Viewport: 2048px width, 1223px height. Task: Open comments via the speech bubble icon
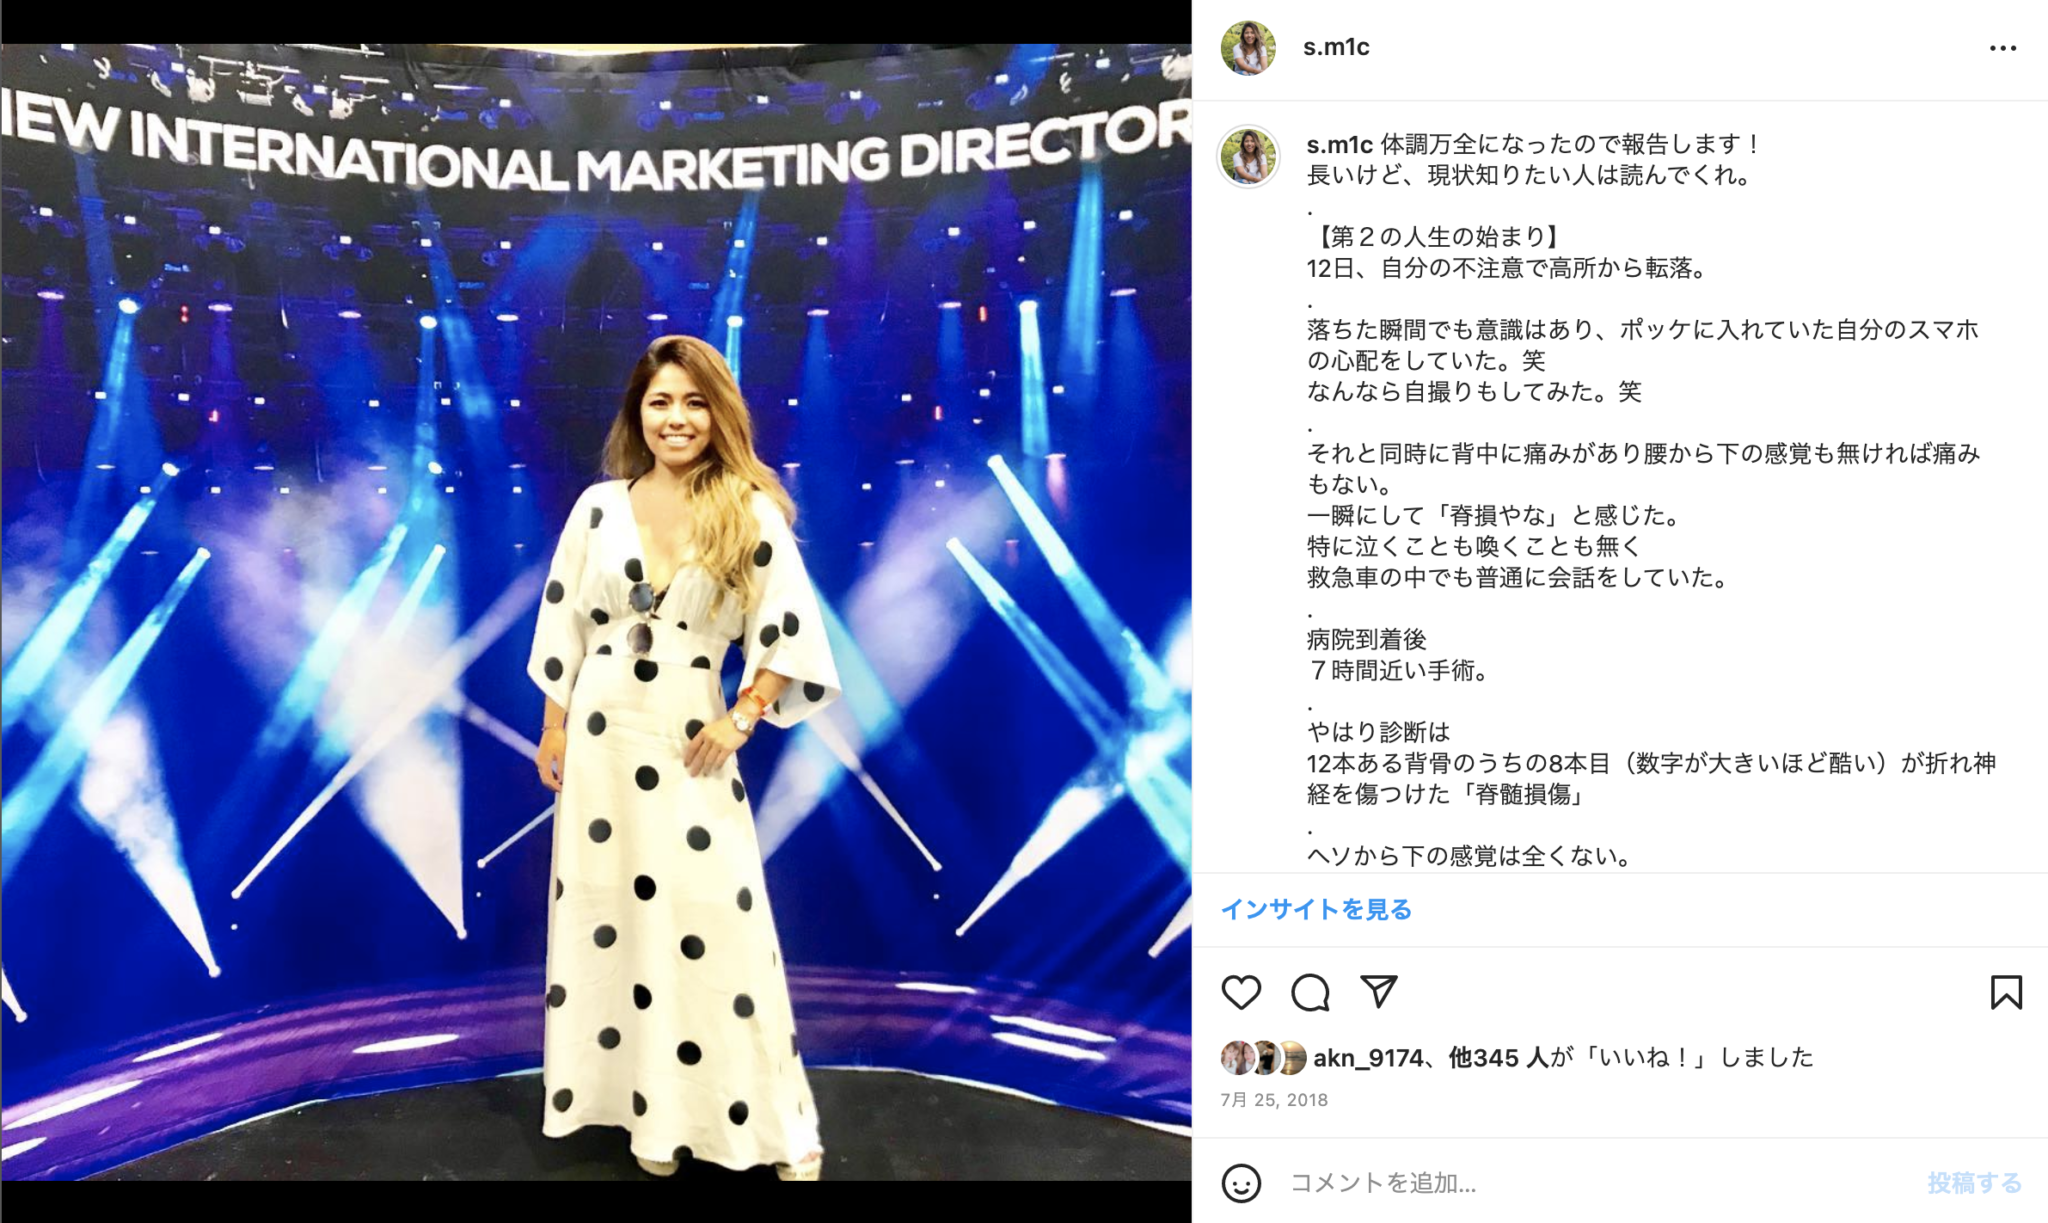1310,992
